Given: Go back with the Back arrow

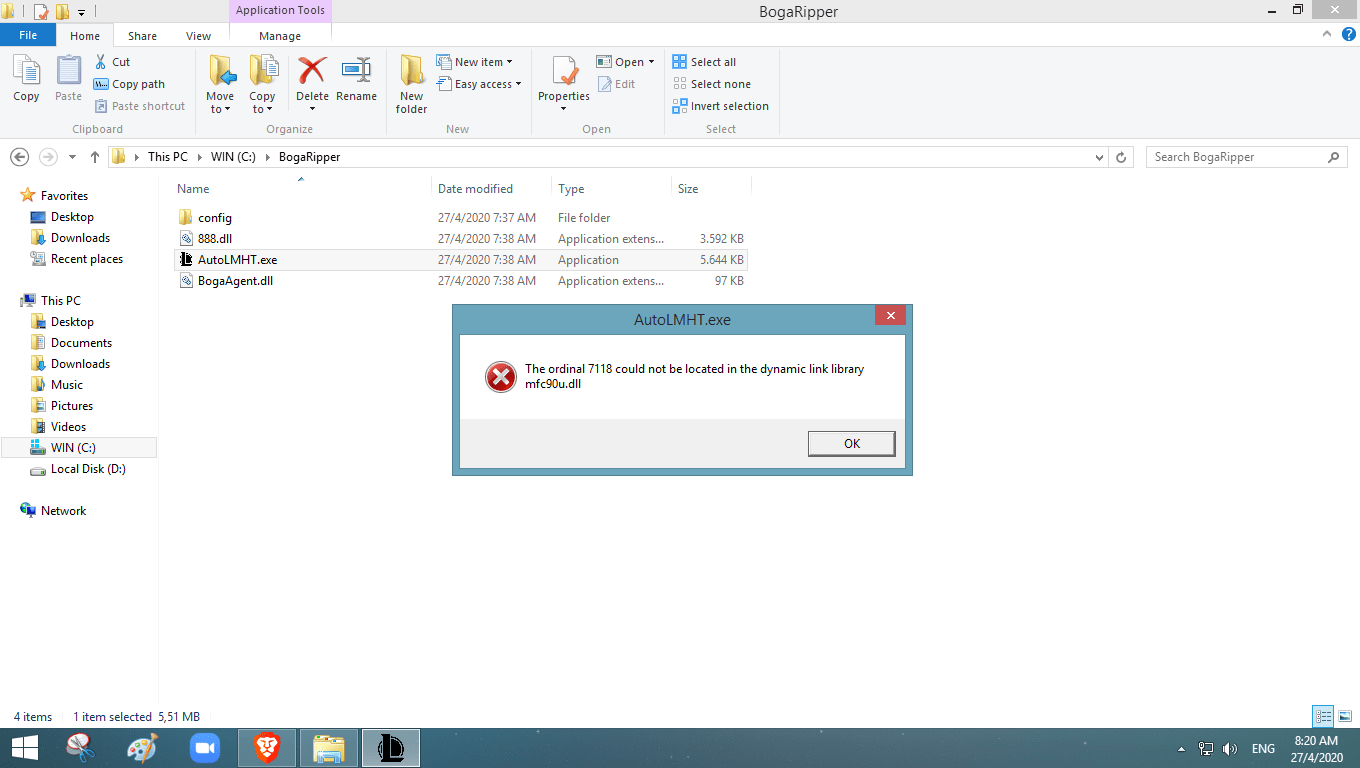Looking at the screenshot, I should [19, 157].
